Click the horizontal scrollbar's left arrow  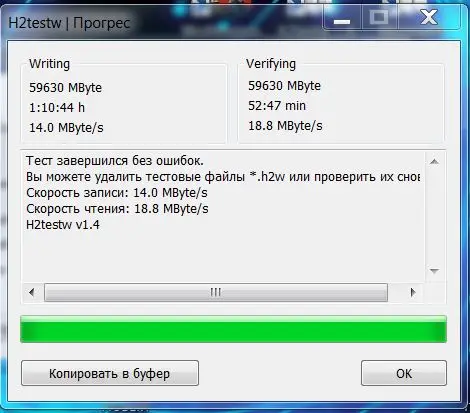32,293
